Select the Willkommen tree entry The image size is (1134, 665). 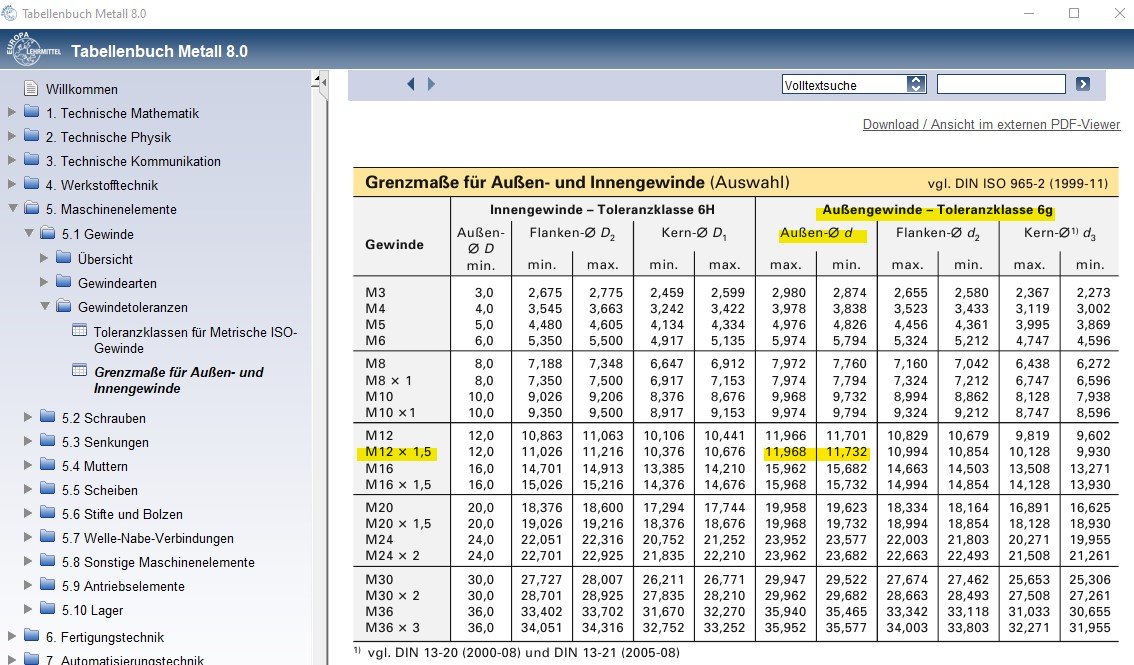[82, 89]
